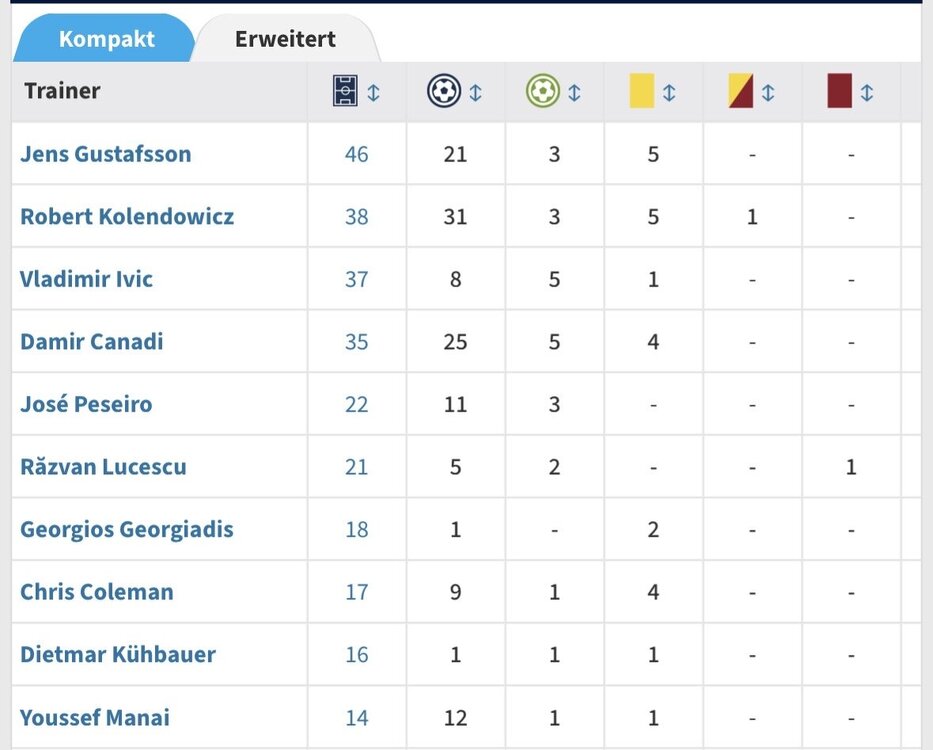This screenshot has width=933, height=750.
Task: Sort by red cards using arrows
Action: tap(866, 93)
